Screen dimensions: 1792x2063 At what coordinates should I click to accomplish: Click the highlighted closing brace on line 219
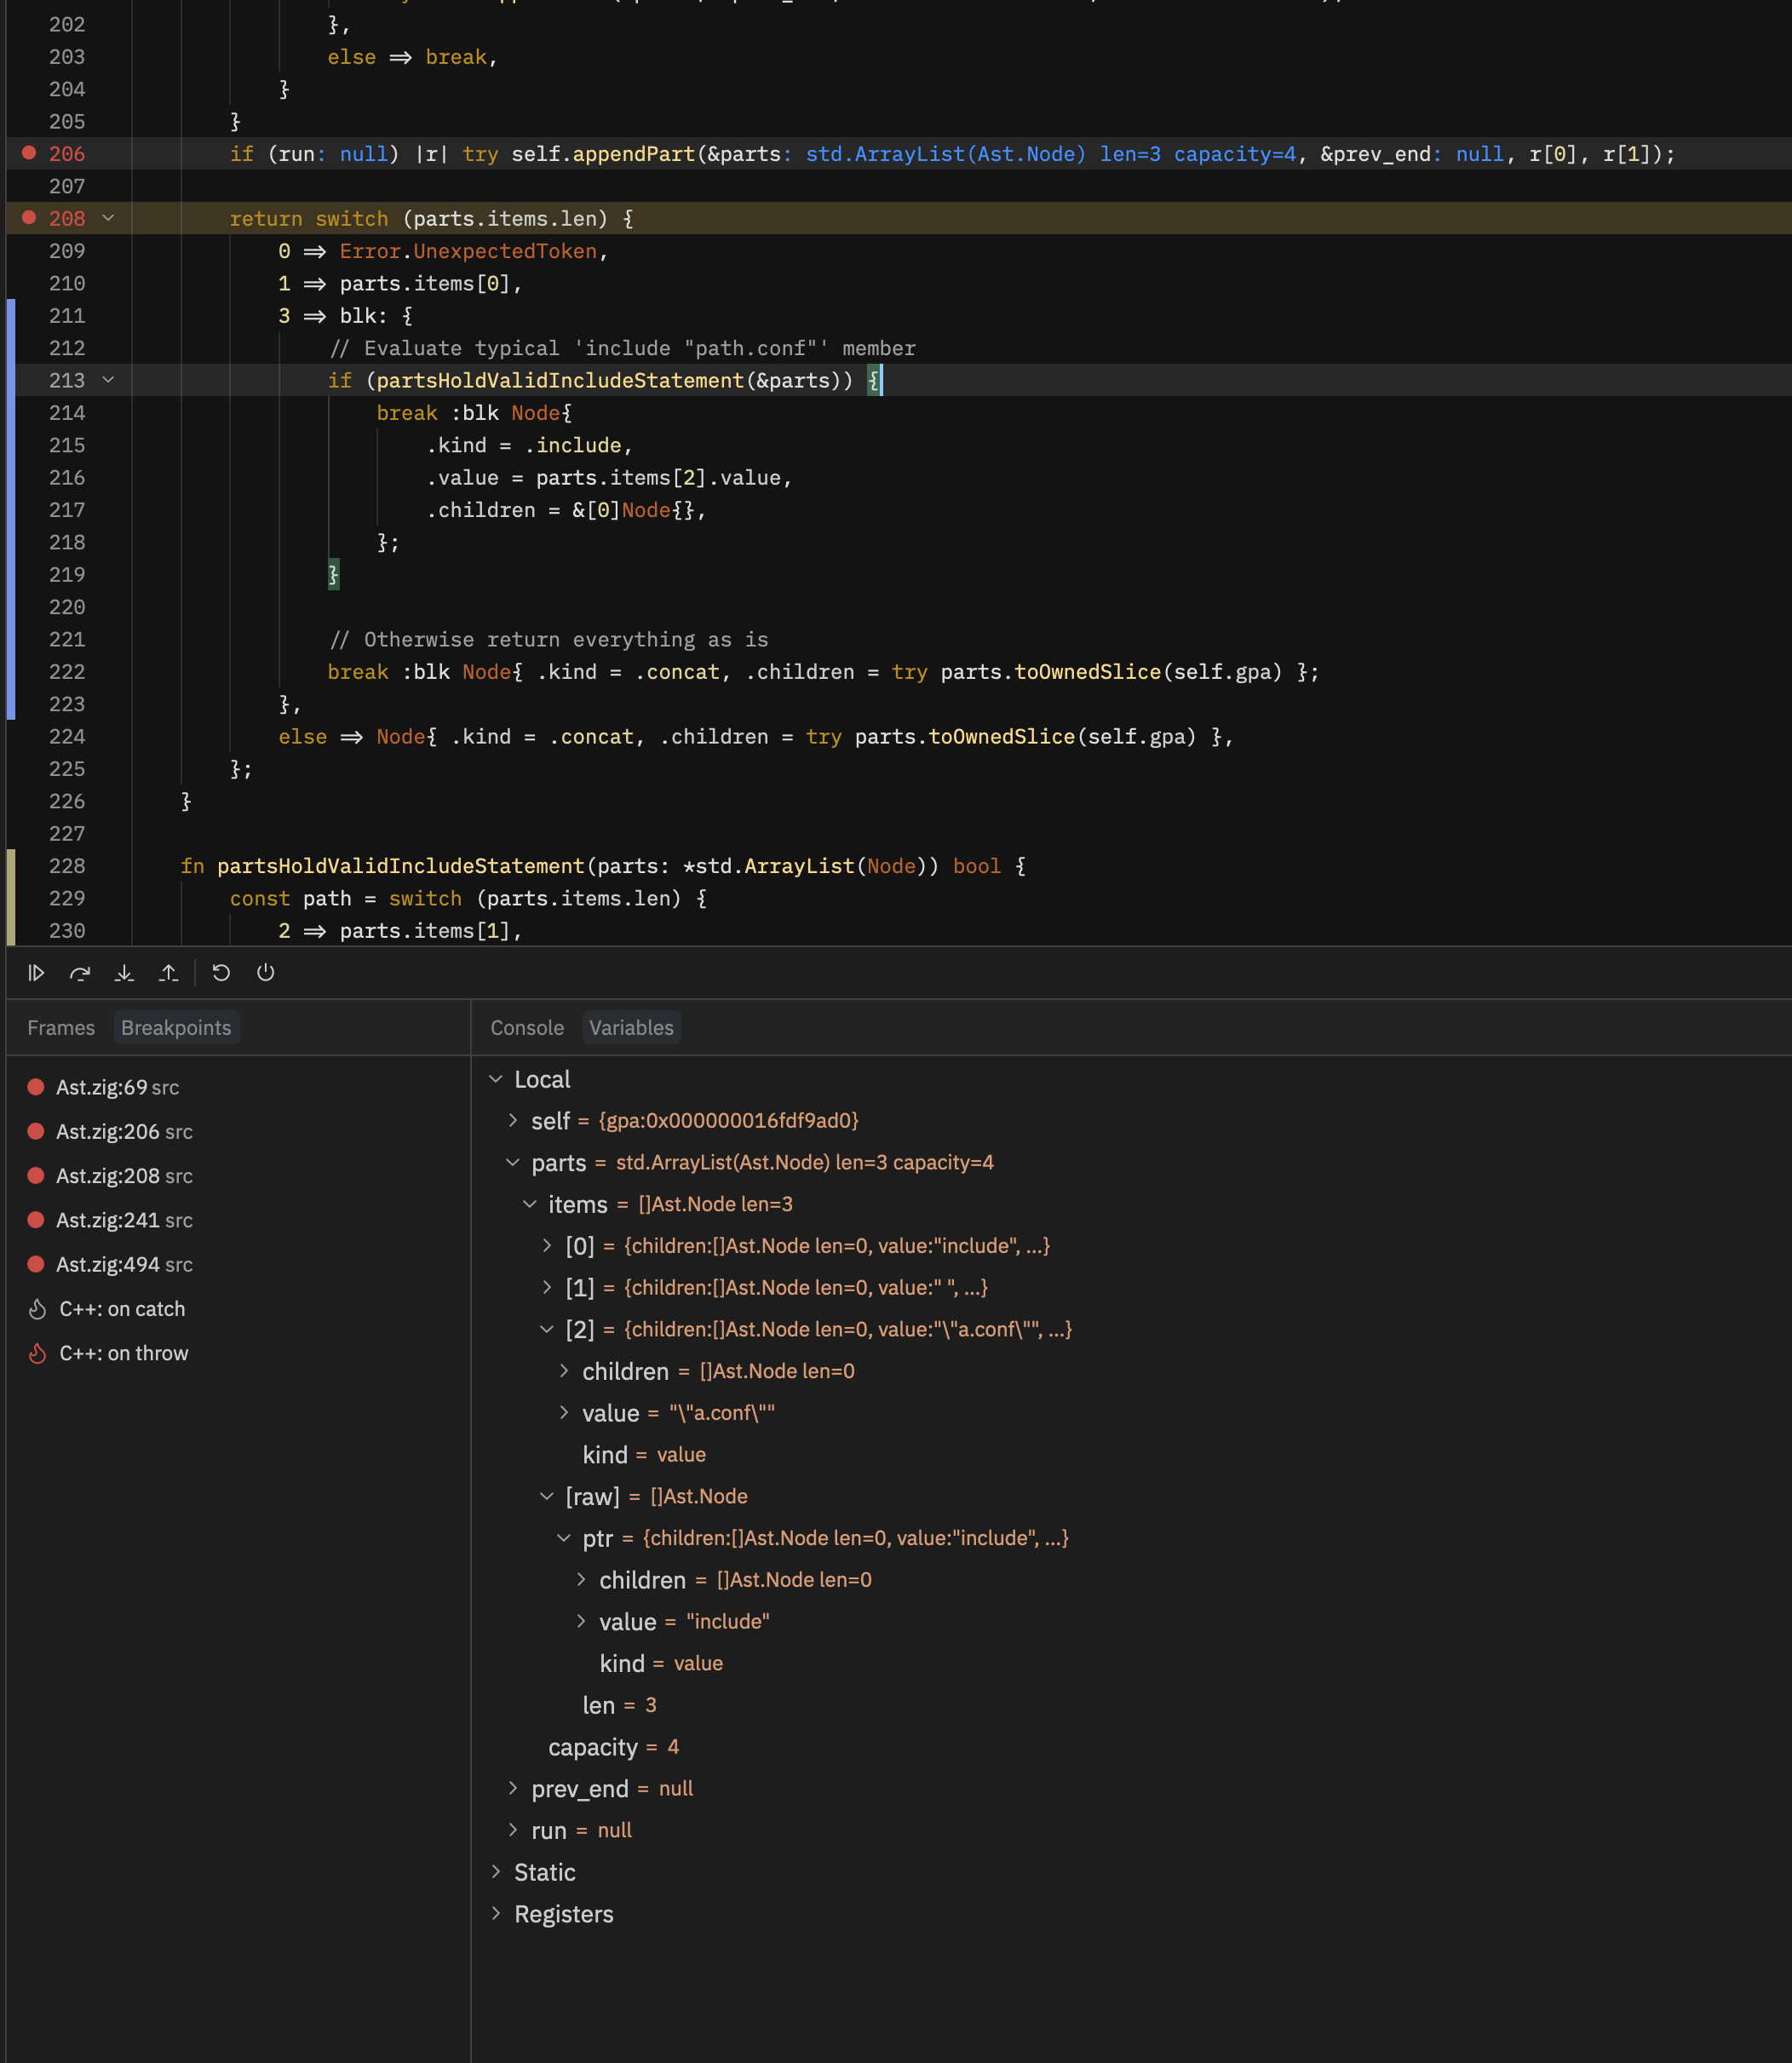(x=334, y=575)
